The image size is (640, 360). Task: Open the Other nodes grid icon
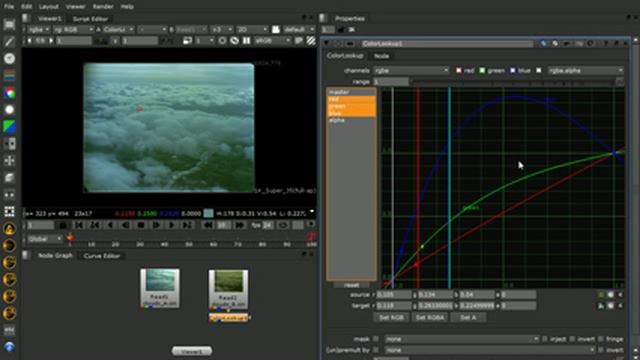pyautogui.click(x=9, y=211)
